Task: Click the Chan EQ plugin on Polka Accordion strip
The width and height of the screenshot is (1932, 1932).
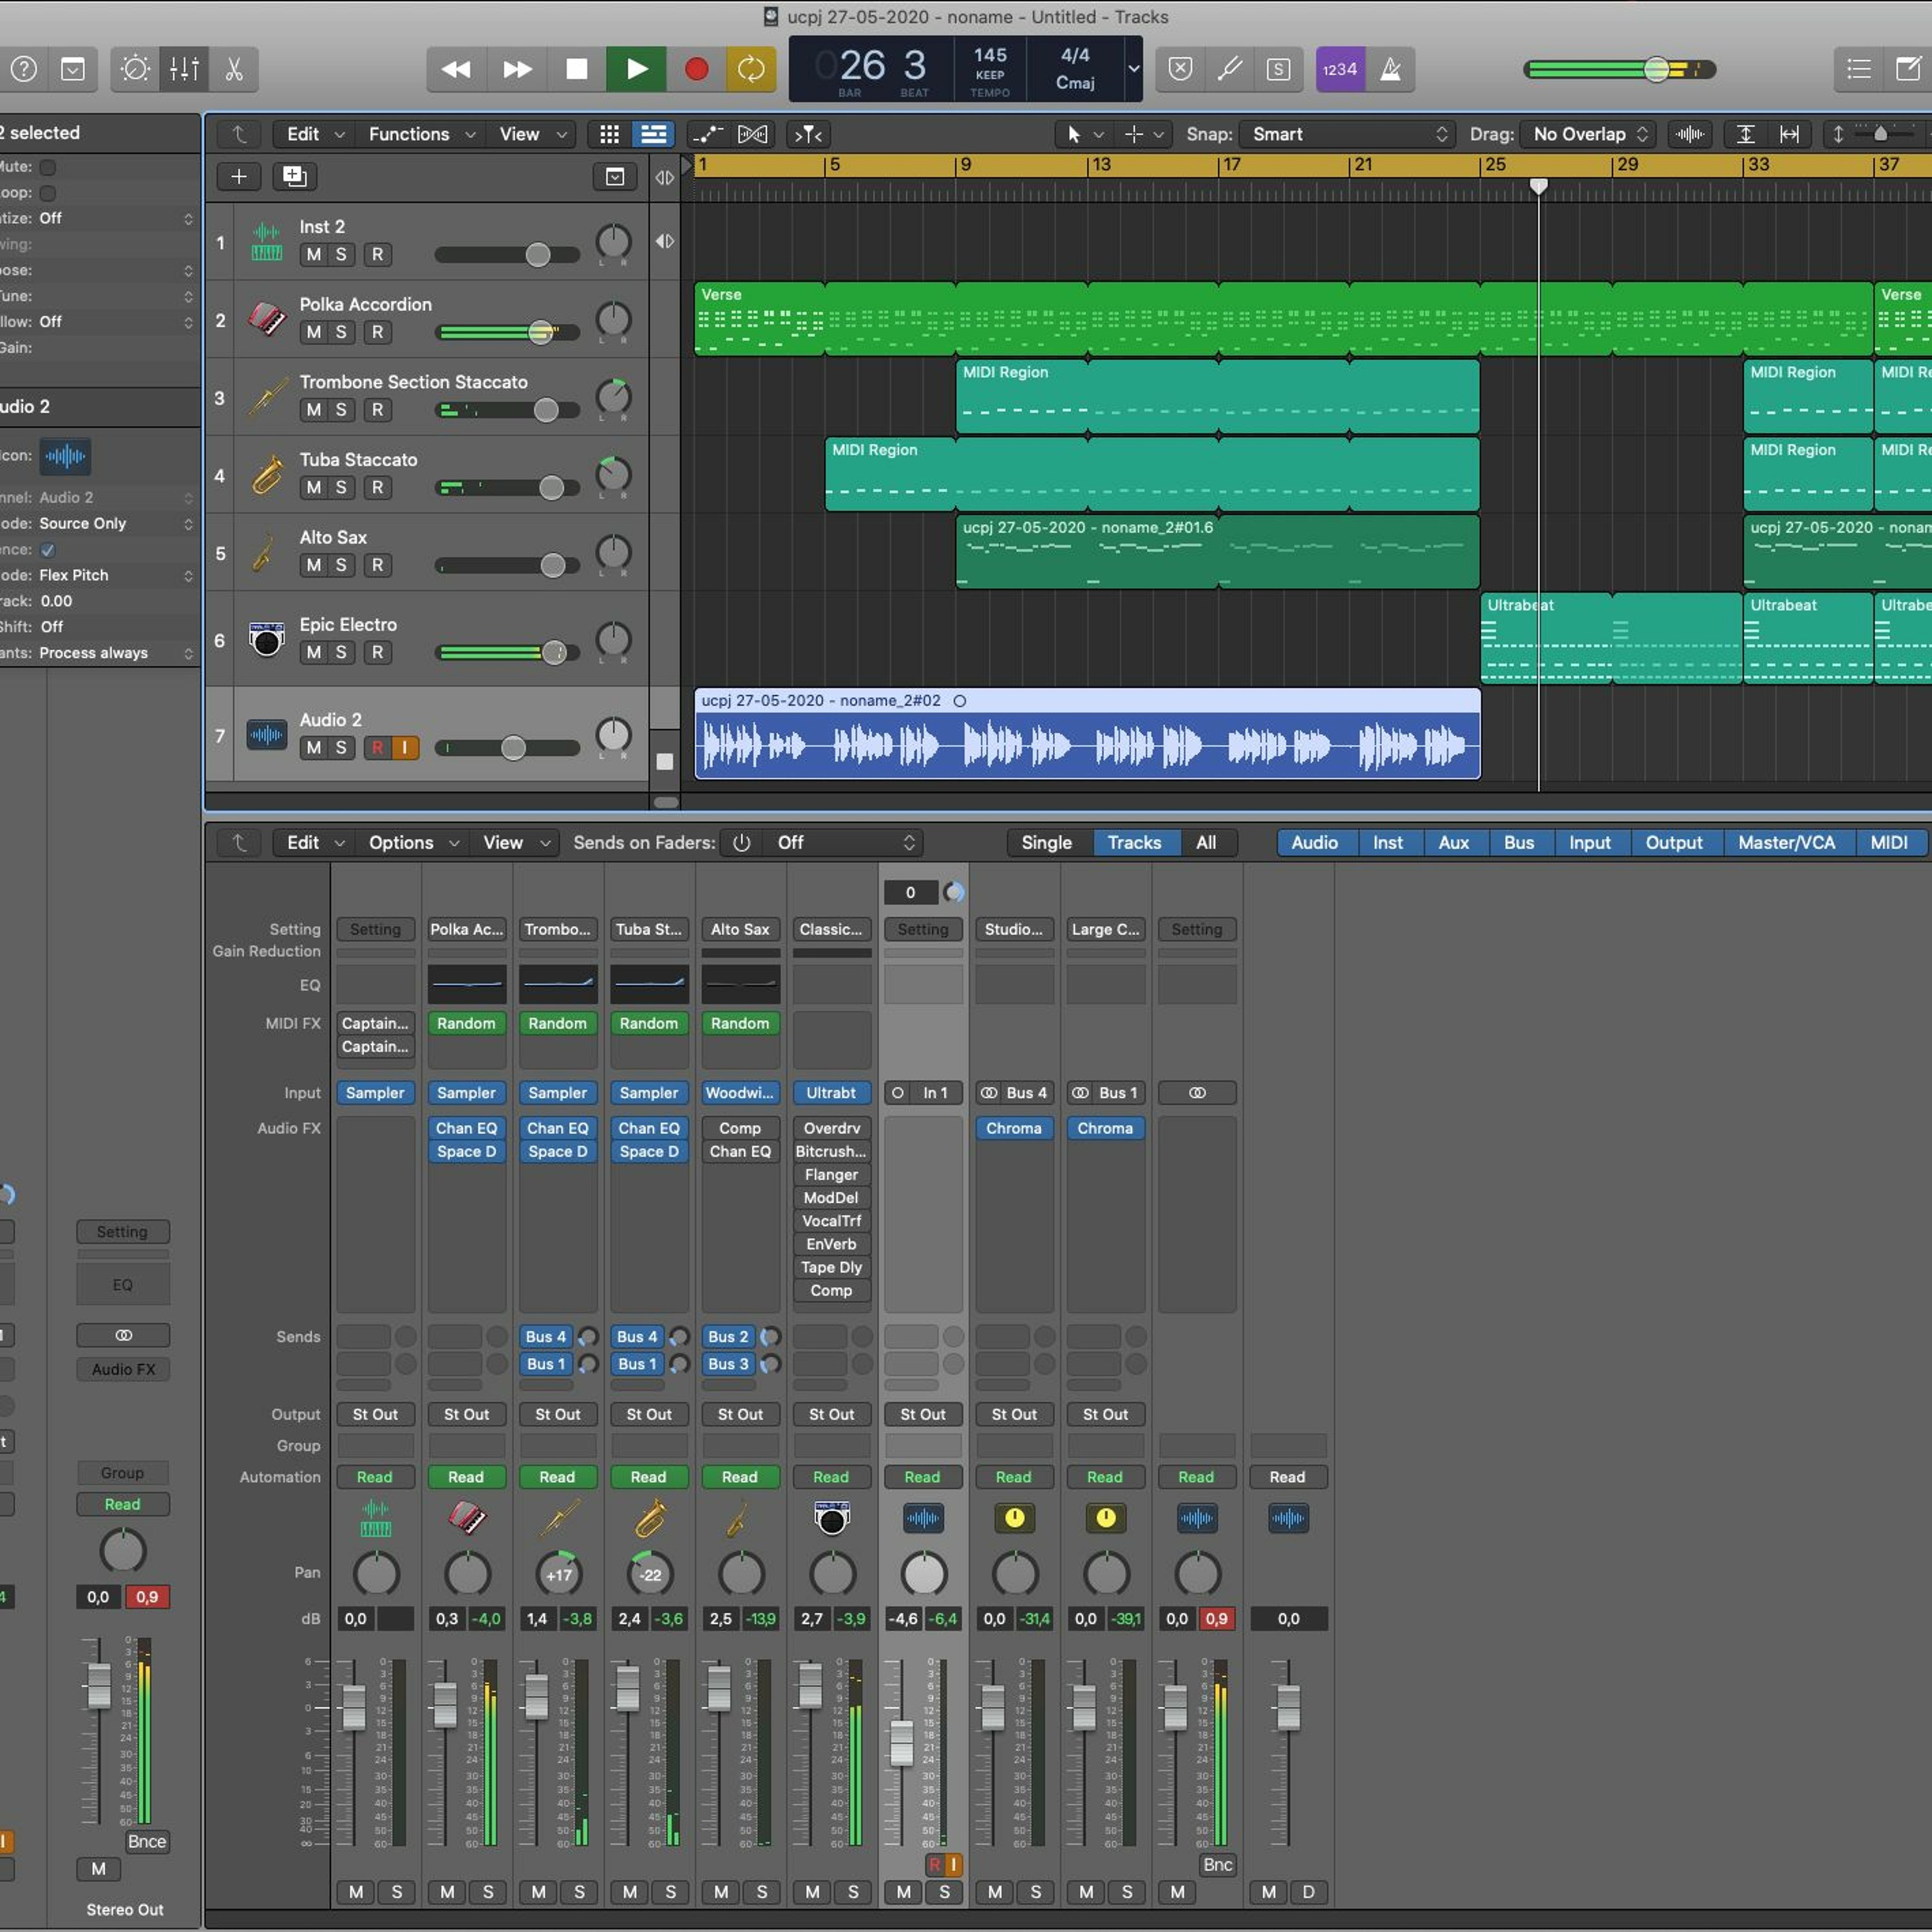Action: pyautogui.click(x=466, y=1128)
